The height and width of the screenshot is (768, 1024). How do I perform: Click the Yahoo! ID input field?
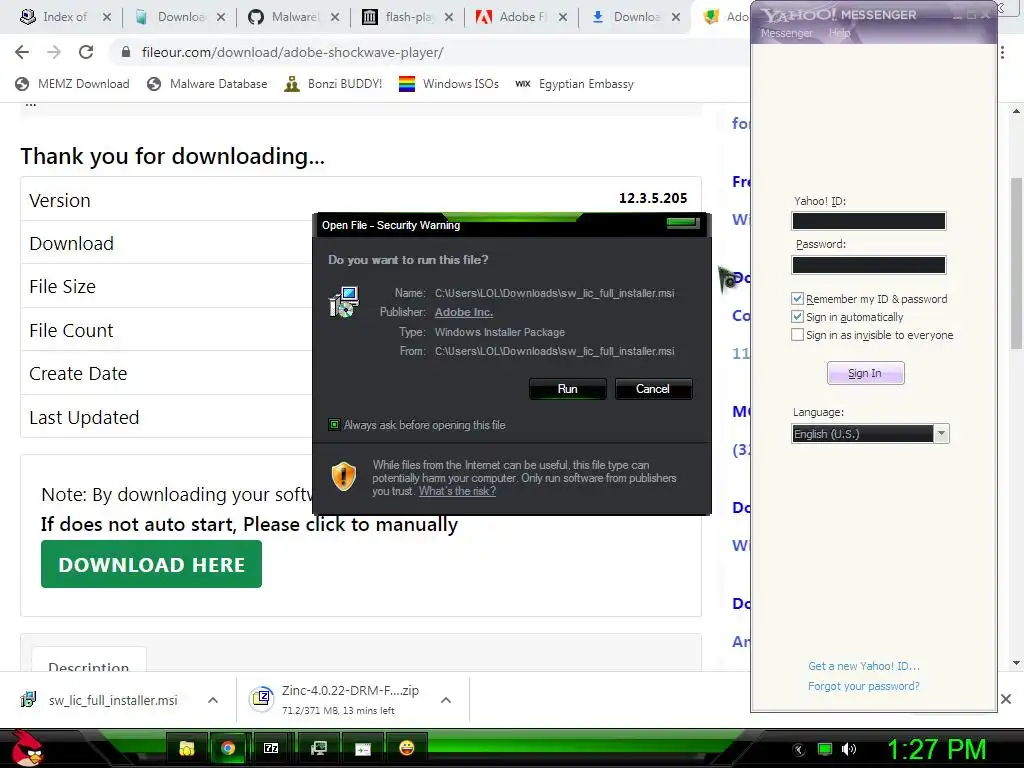coord(869,221)
